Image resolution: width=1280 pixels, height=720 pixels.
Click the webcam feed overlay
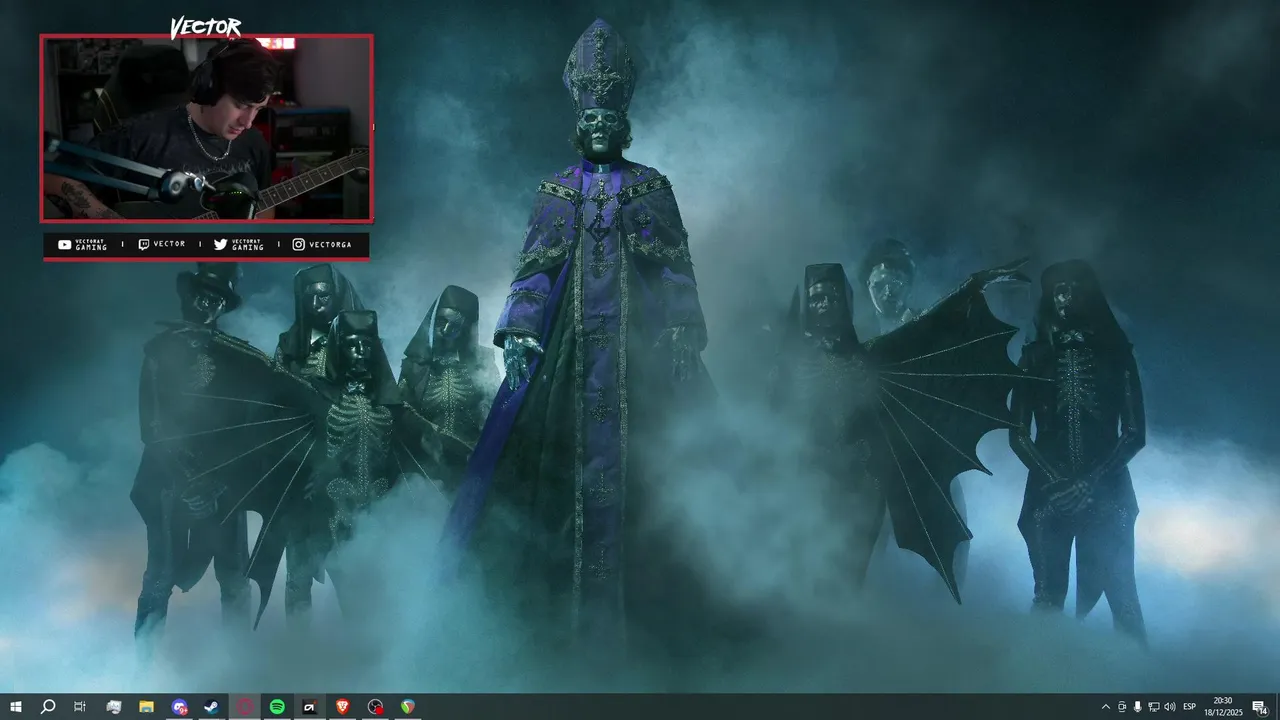point(207,128)
